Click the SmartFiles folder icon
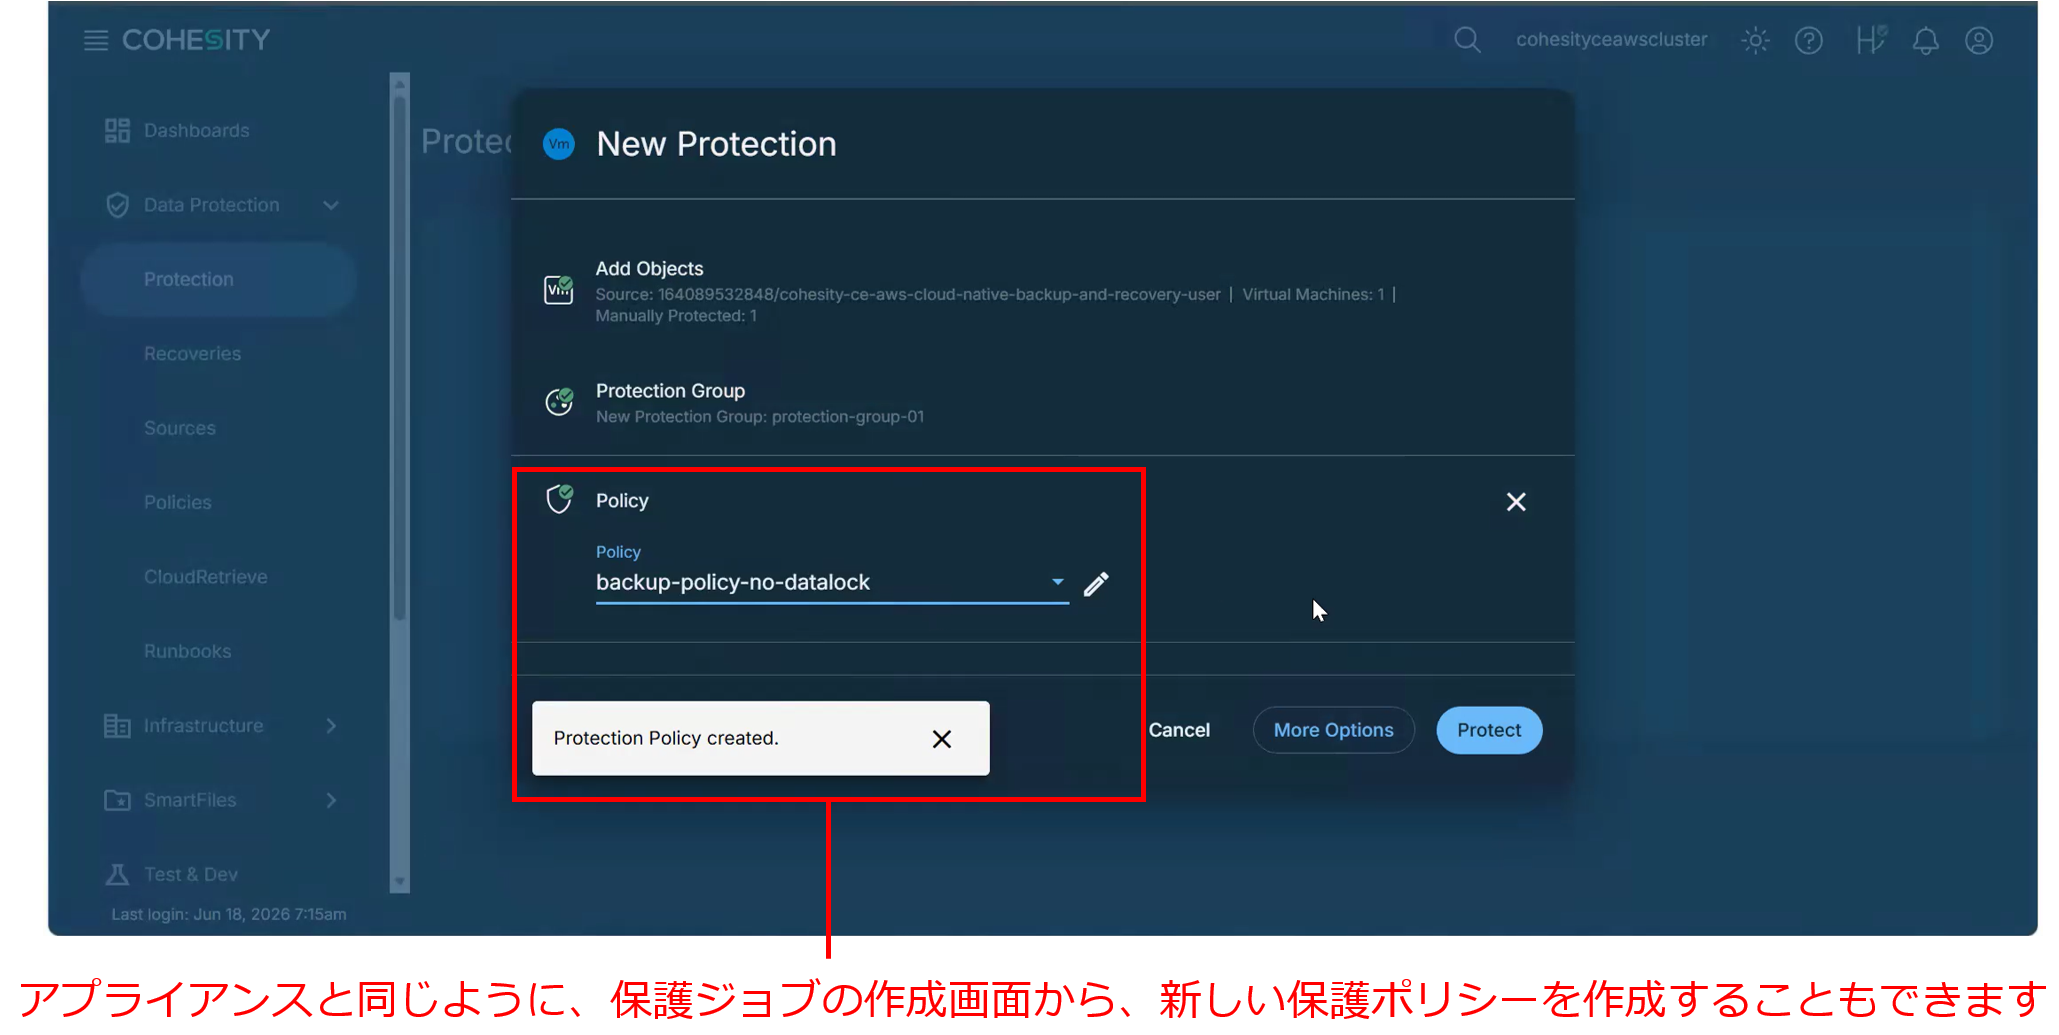2059x1035 pixels. coord(117,800)
